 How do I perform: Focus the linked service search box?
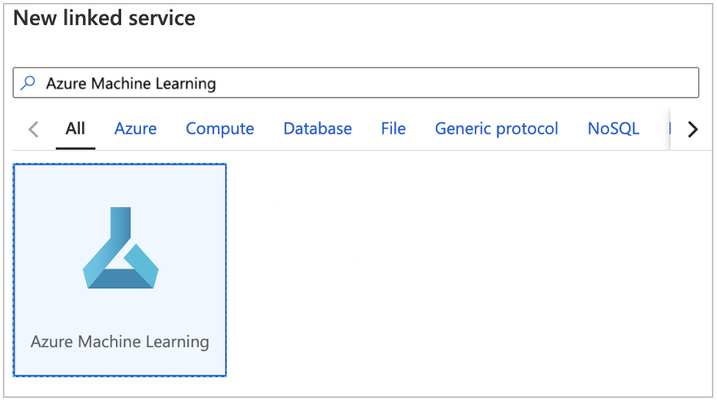click(356, 83)
